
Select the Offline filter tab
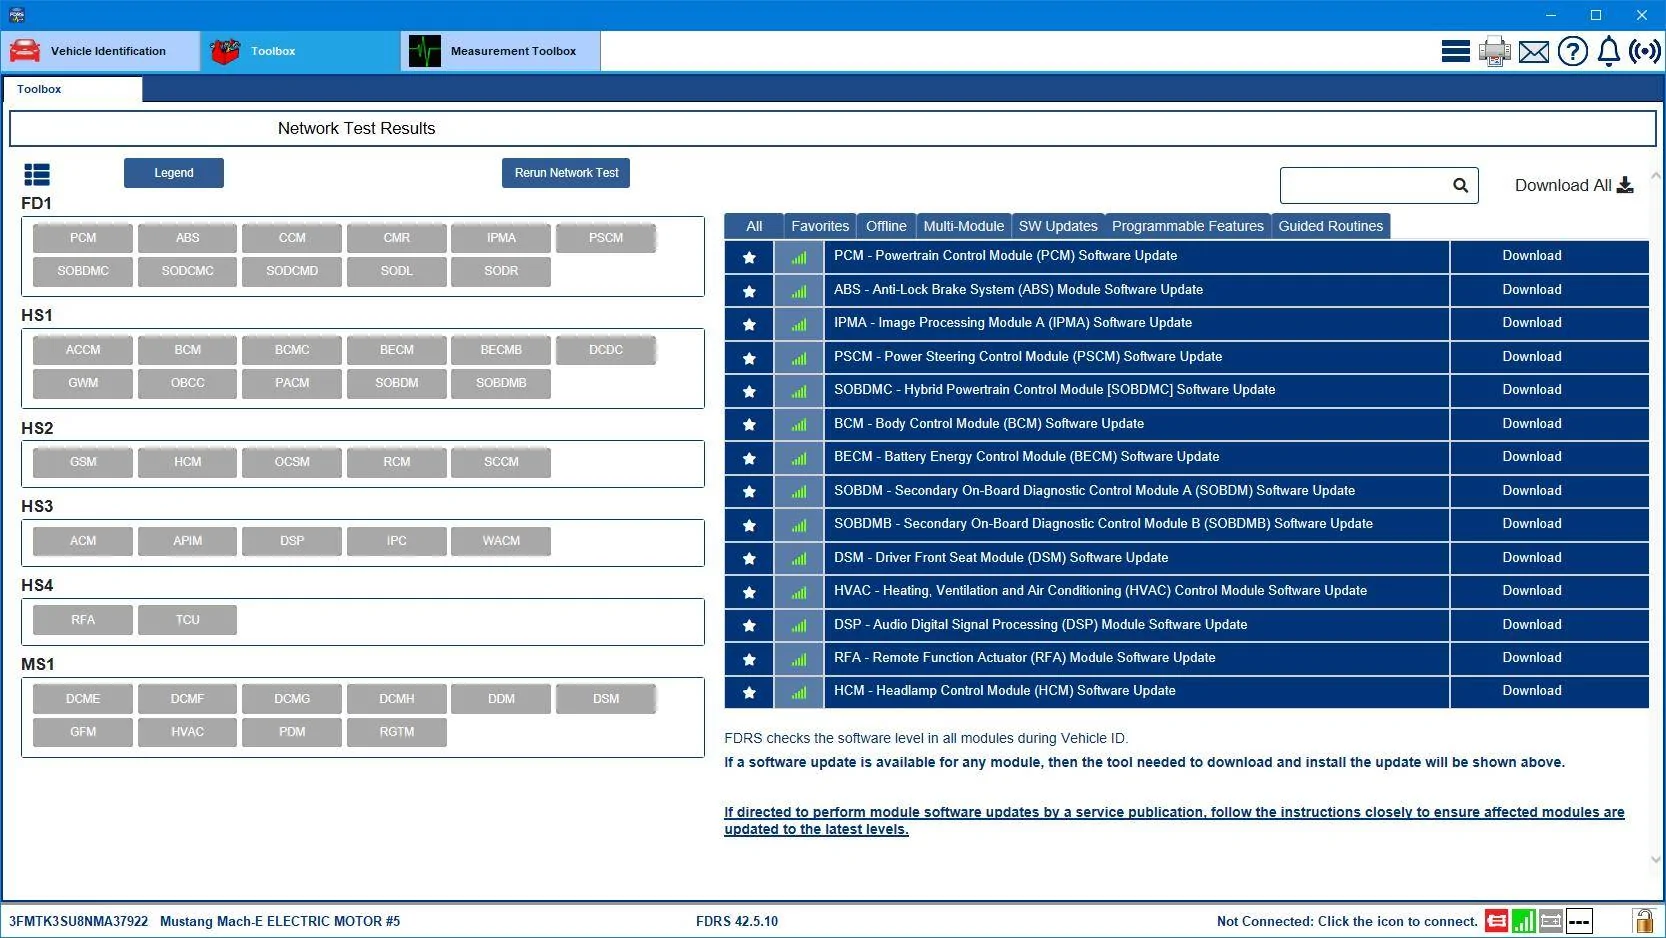click(x=886, y=226)
